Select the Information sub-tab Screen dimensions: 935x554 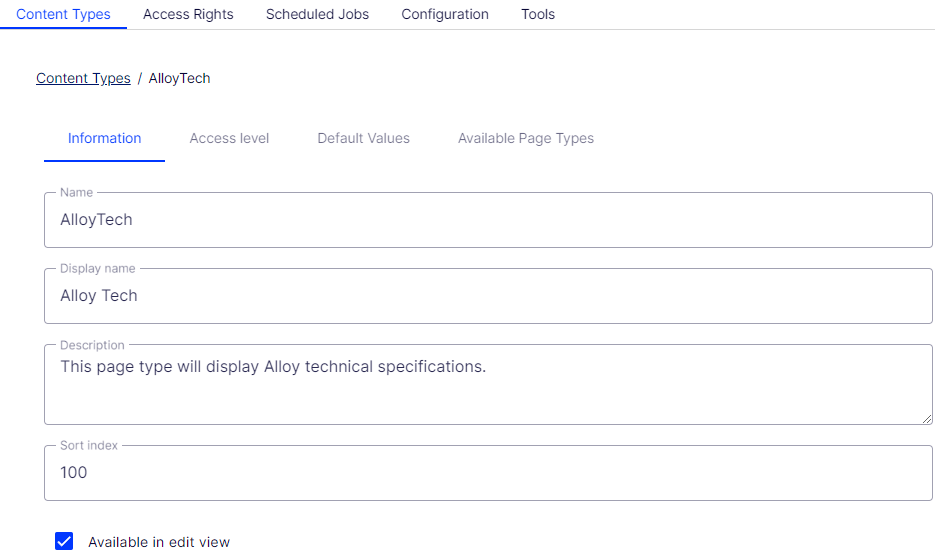pyautogui.click(x=104, y=138)
